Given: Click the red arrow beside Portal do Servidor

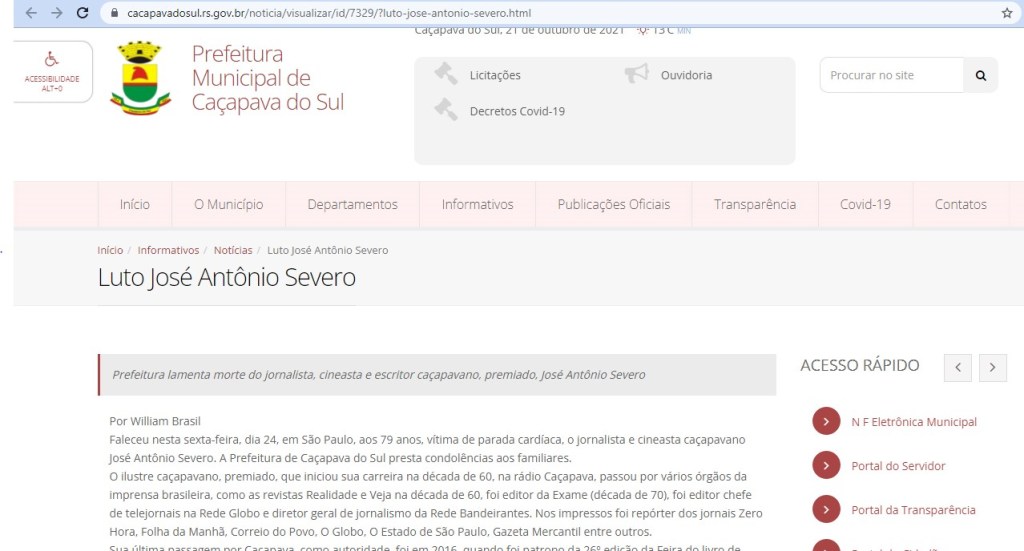Looking at the screenshot, I should pos(826,466).
